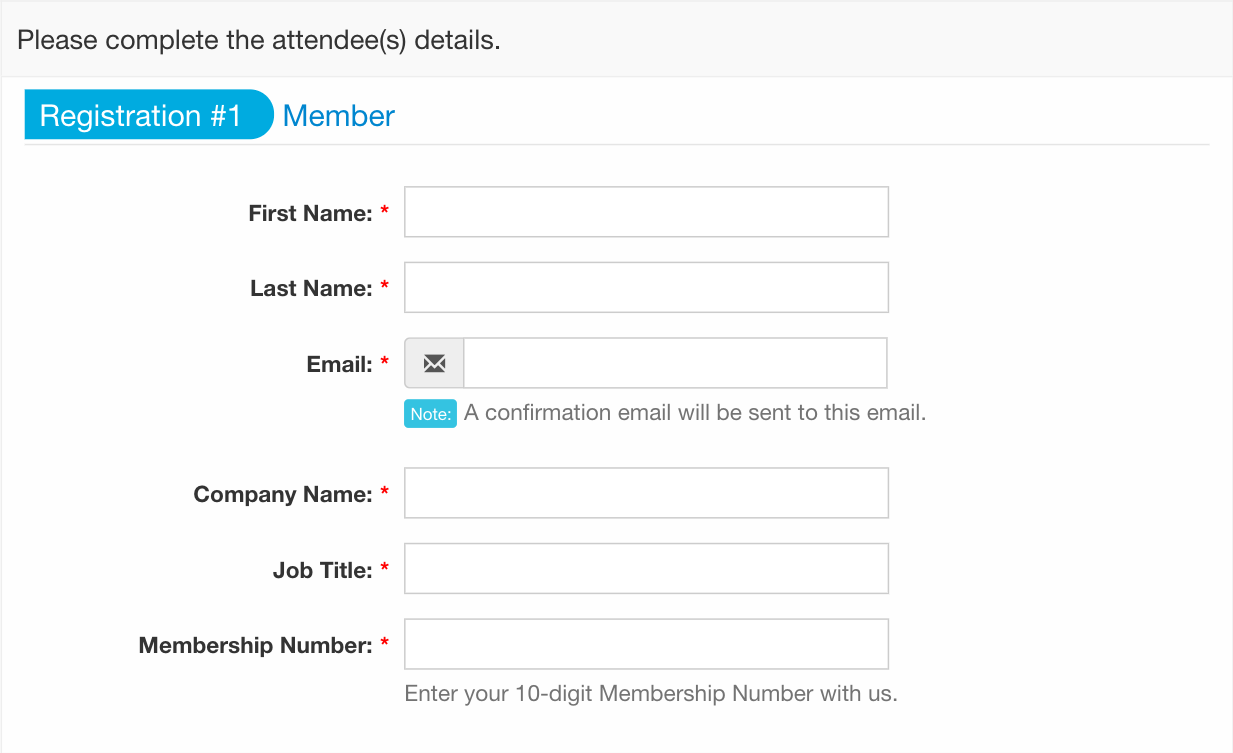1233x753 pixels.
Task: Click the envelope icon beside Email field
Action: pos(434,363)
